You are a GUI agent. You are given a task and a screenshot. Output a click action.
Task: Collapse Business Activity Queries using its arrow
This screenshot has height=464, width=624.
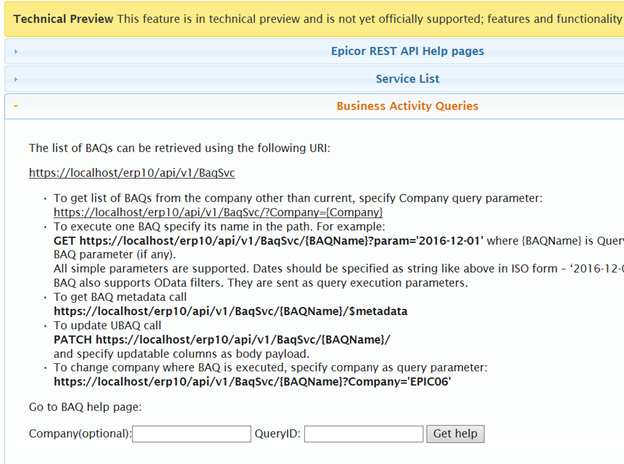pos(16,106)
